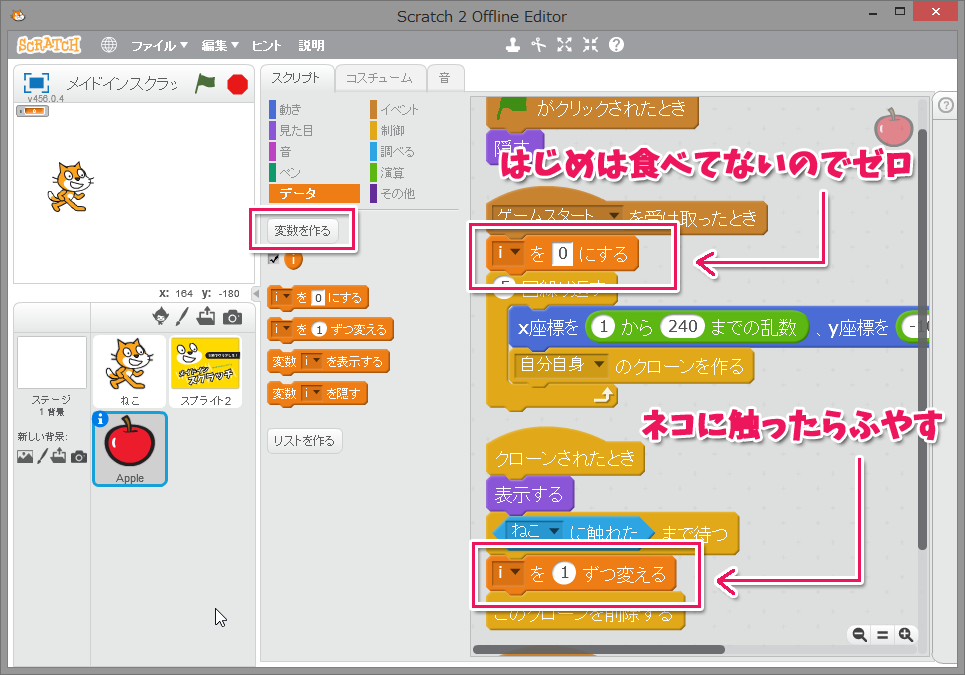Start project with green flag
The width and height of the screenshot is (965, 675).
[x=206, y=84]
